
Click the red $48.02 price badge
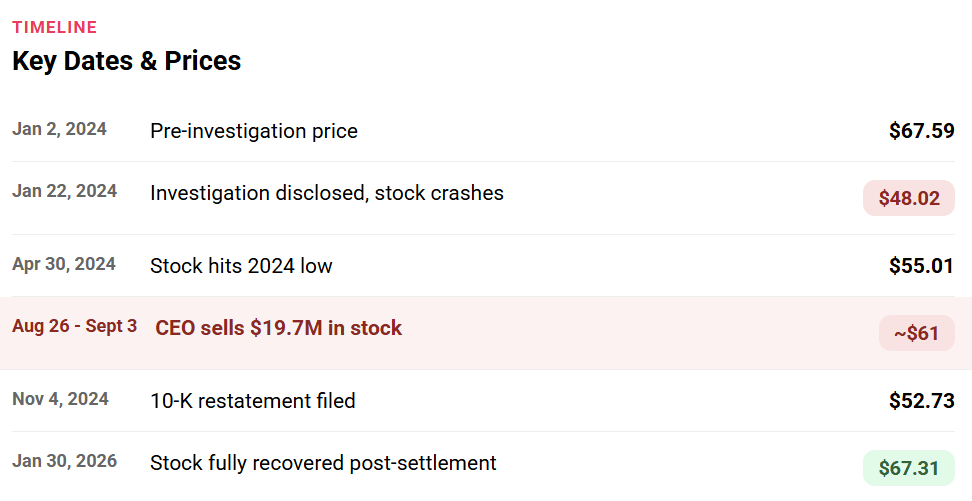point(908,198)
